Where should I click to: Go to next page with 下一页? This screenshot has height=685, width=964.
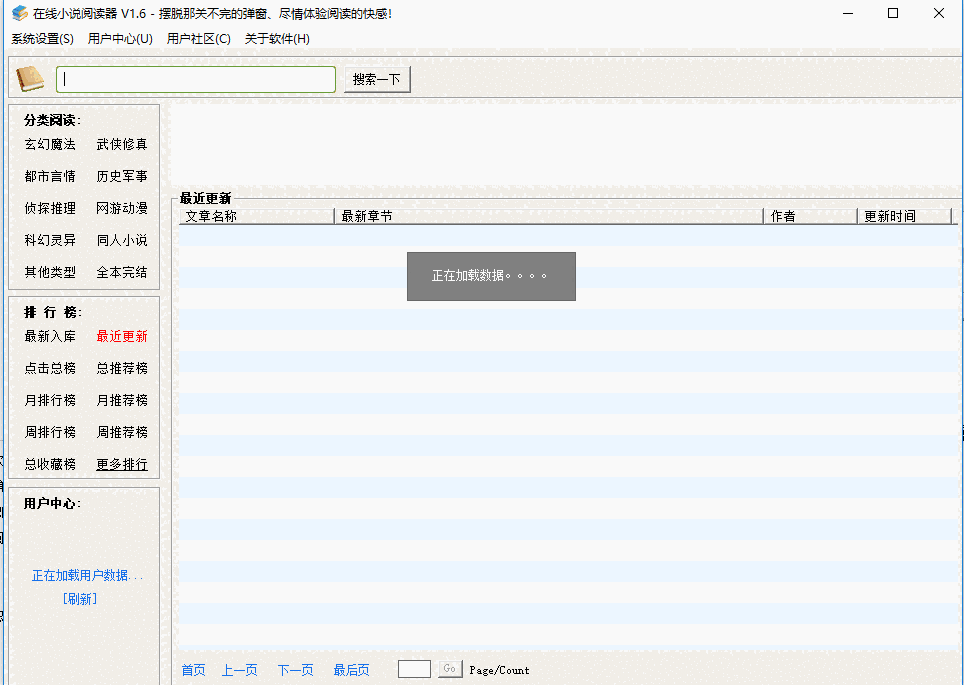[x=295, y=670]
